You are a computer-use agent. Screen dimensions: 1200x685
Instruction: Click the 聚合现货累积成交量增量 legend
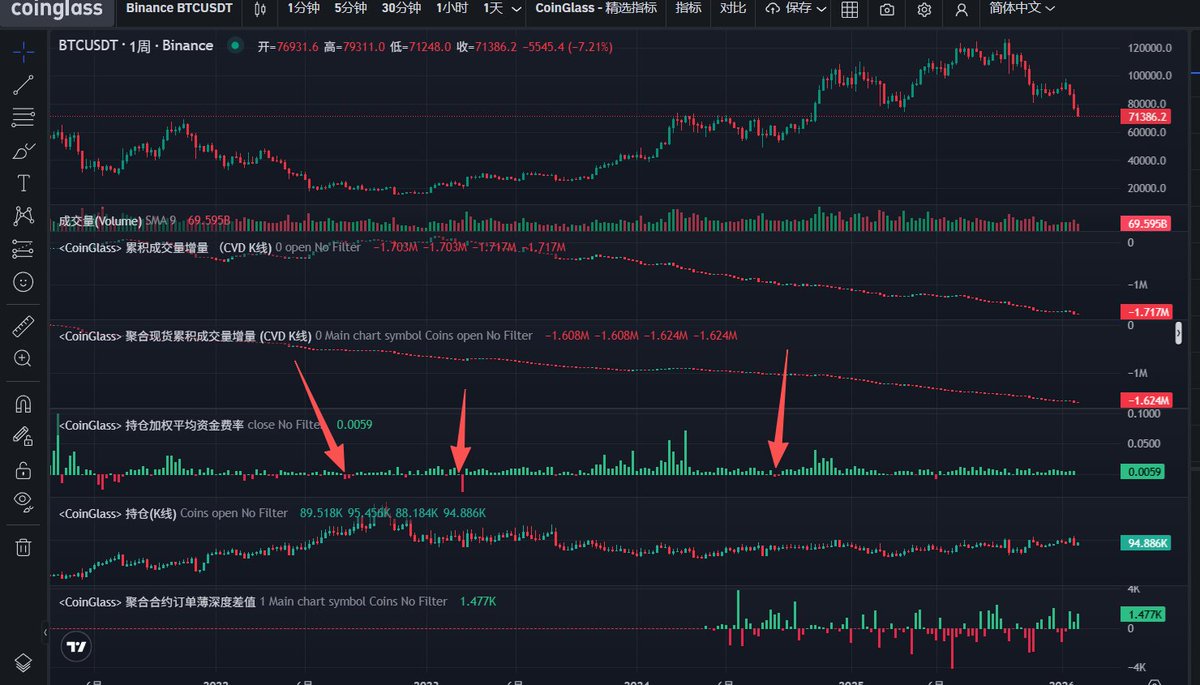[185, 336]
